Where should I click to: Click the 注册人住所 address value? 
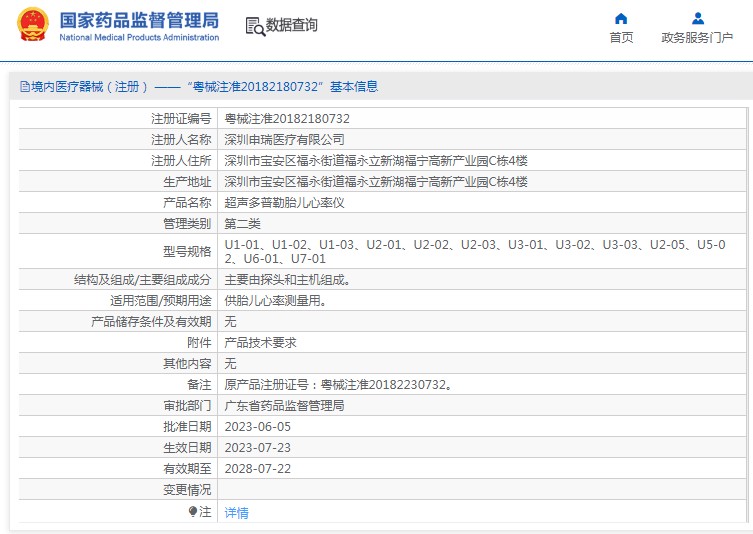tap(376, 161)
